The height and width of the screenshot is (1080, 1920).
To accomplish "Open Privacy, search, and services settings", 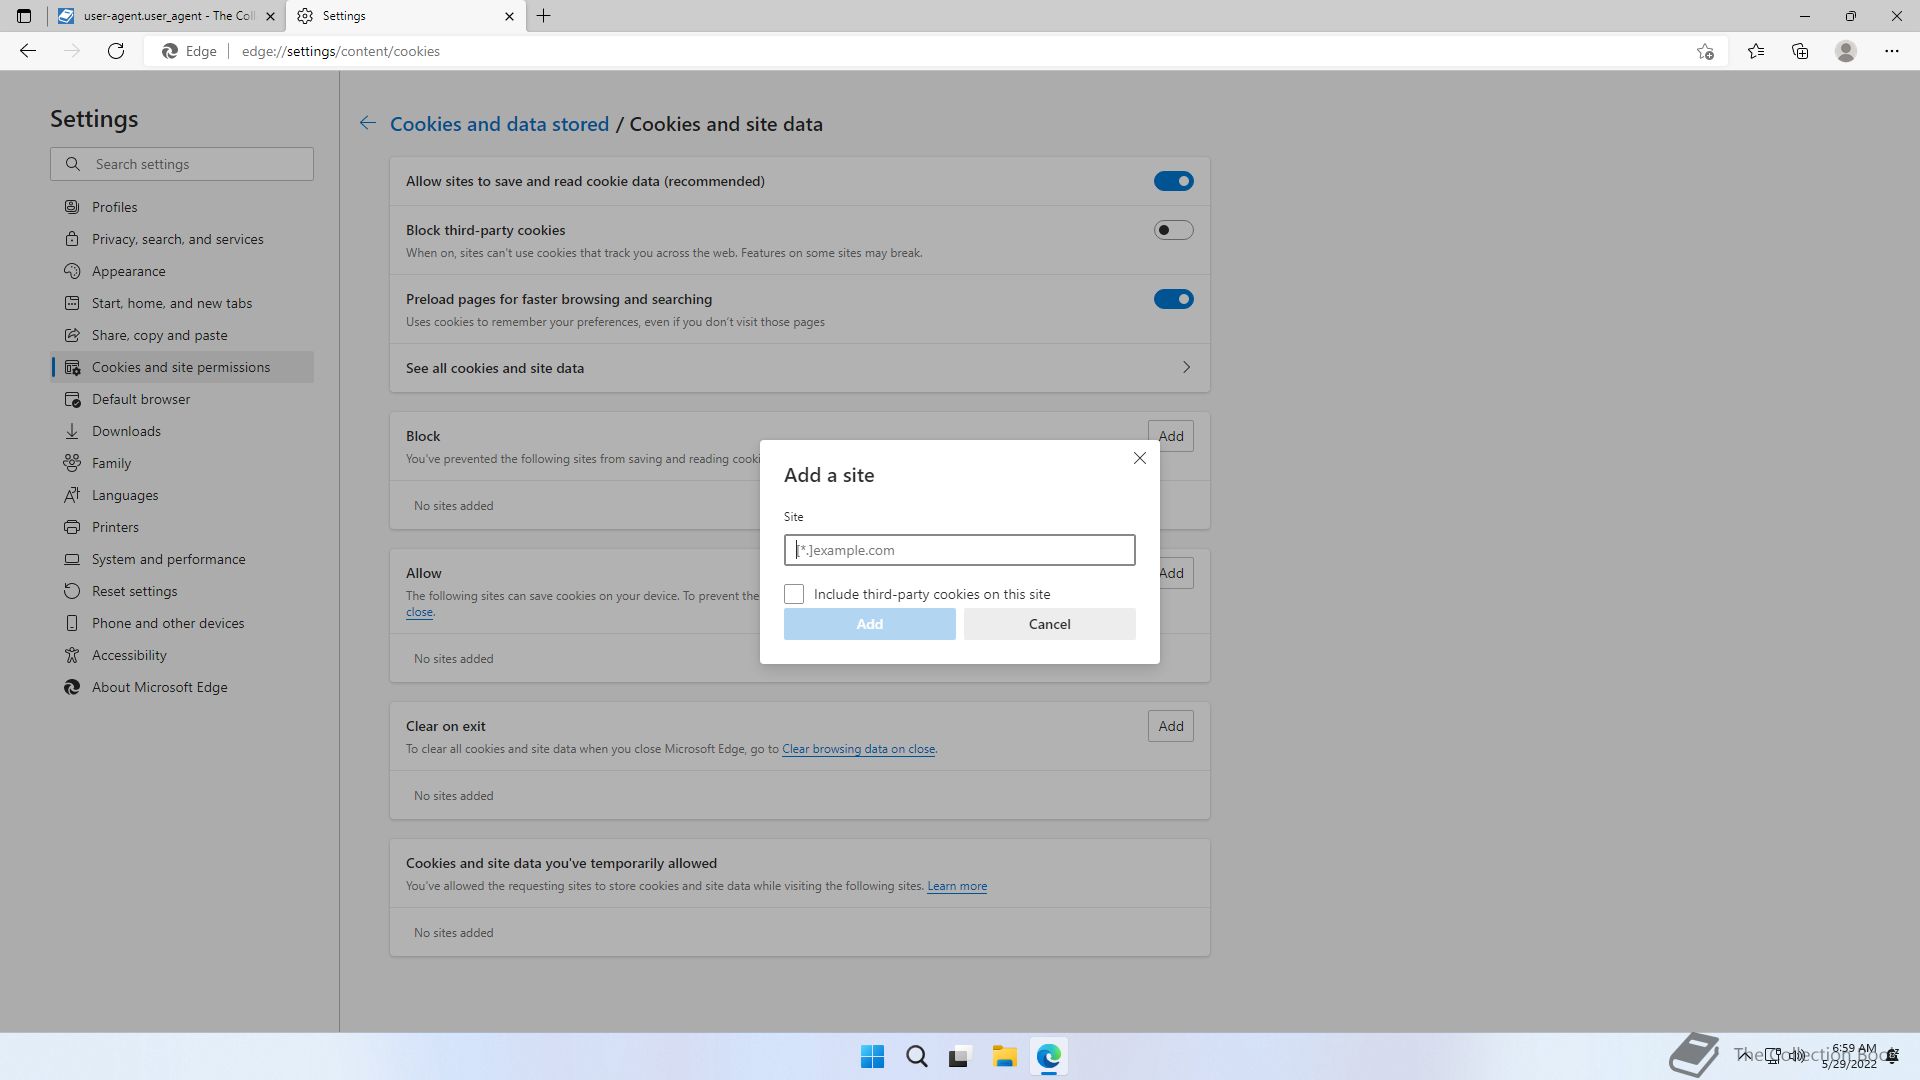I will coord(177,239).
